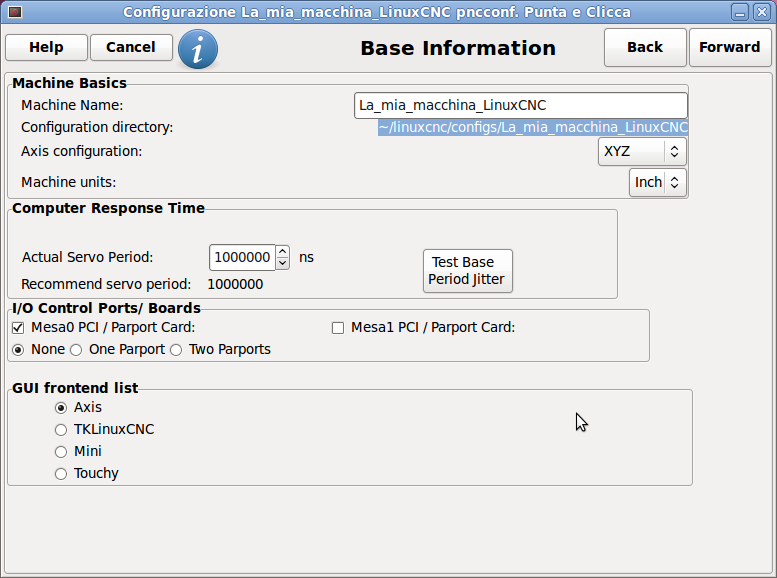Click the Machine units: label

pos(69,182)
